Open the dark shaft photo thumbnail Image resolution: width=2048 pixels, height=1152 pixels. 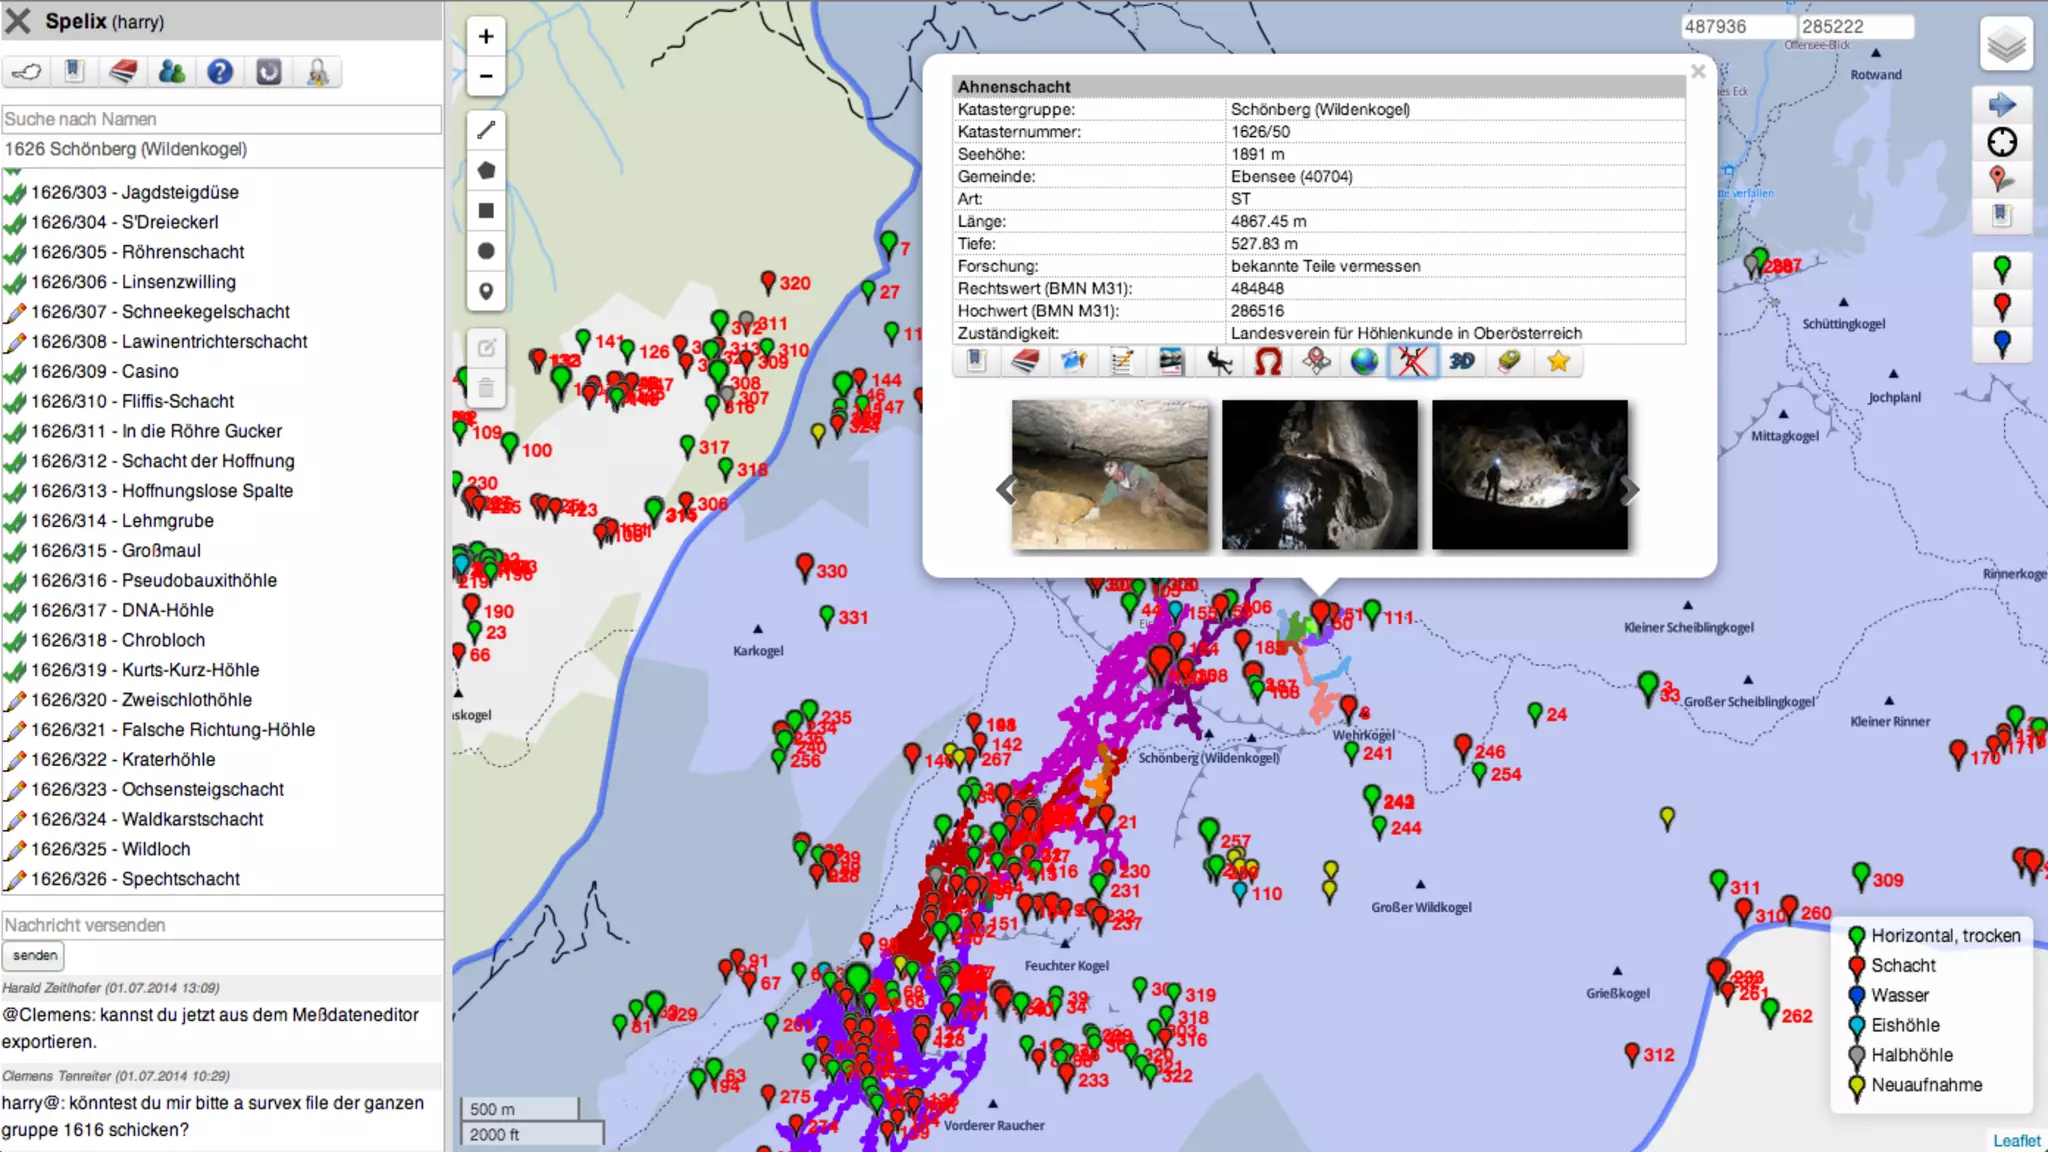tap(1320, 475)
